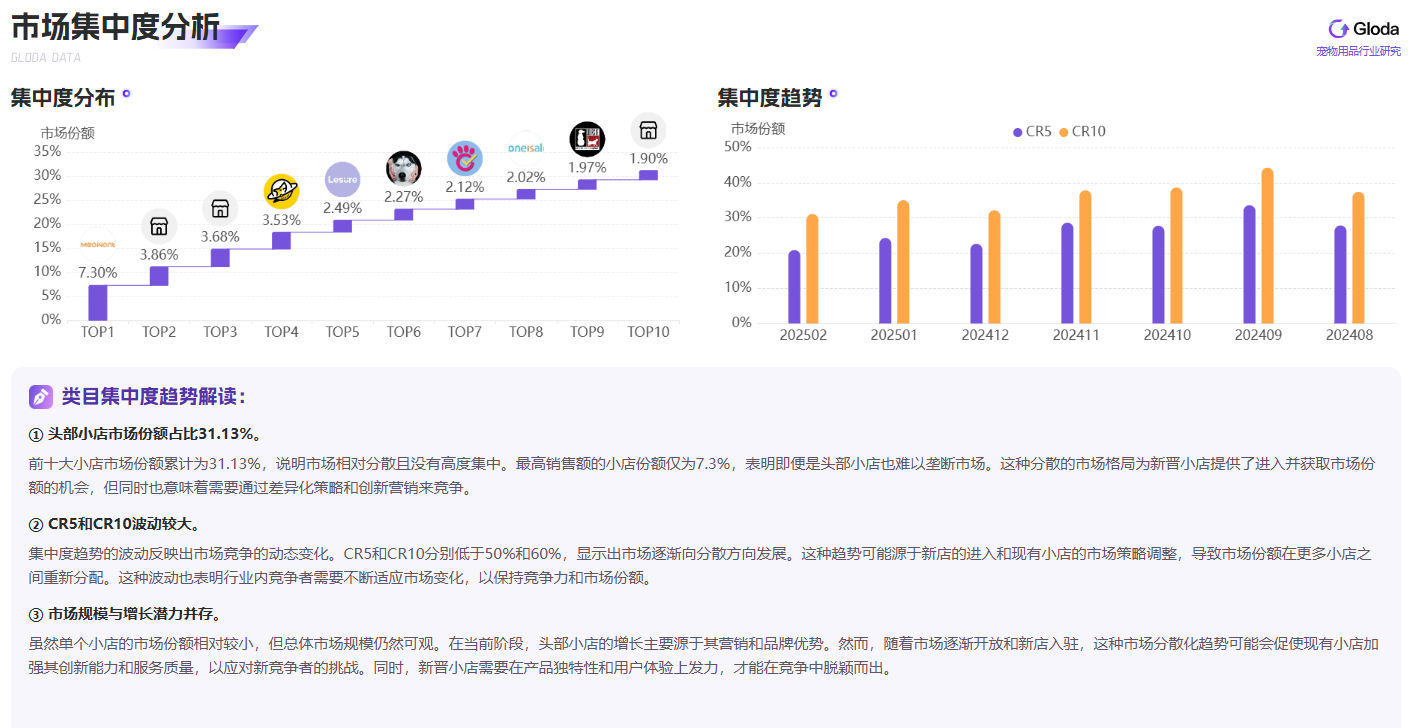The width and height of the screenshot is (1414, 728).
Task: Select the store icon above TOP10
Action: [x=648, y=130]
